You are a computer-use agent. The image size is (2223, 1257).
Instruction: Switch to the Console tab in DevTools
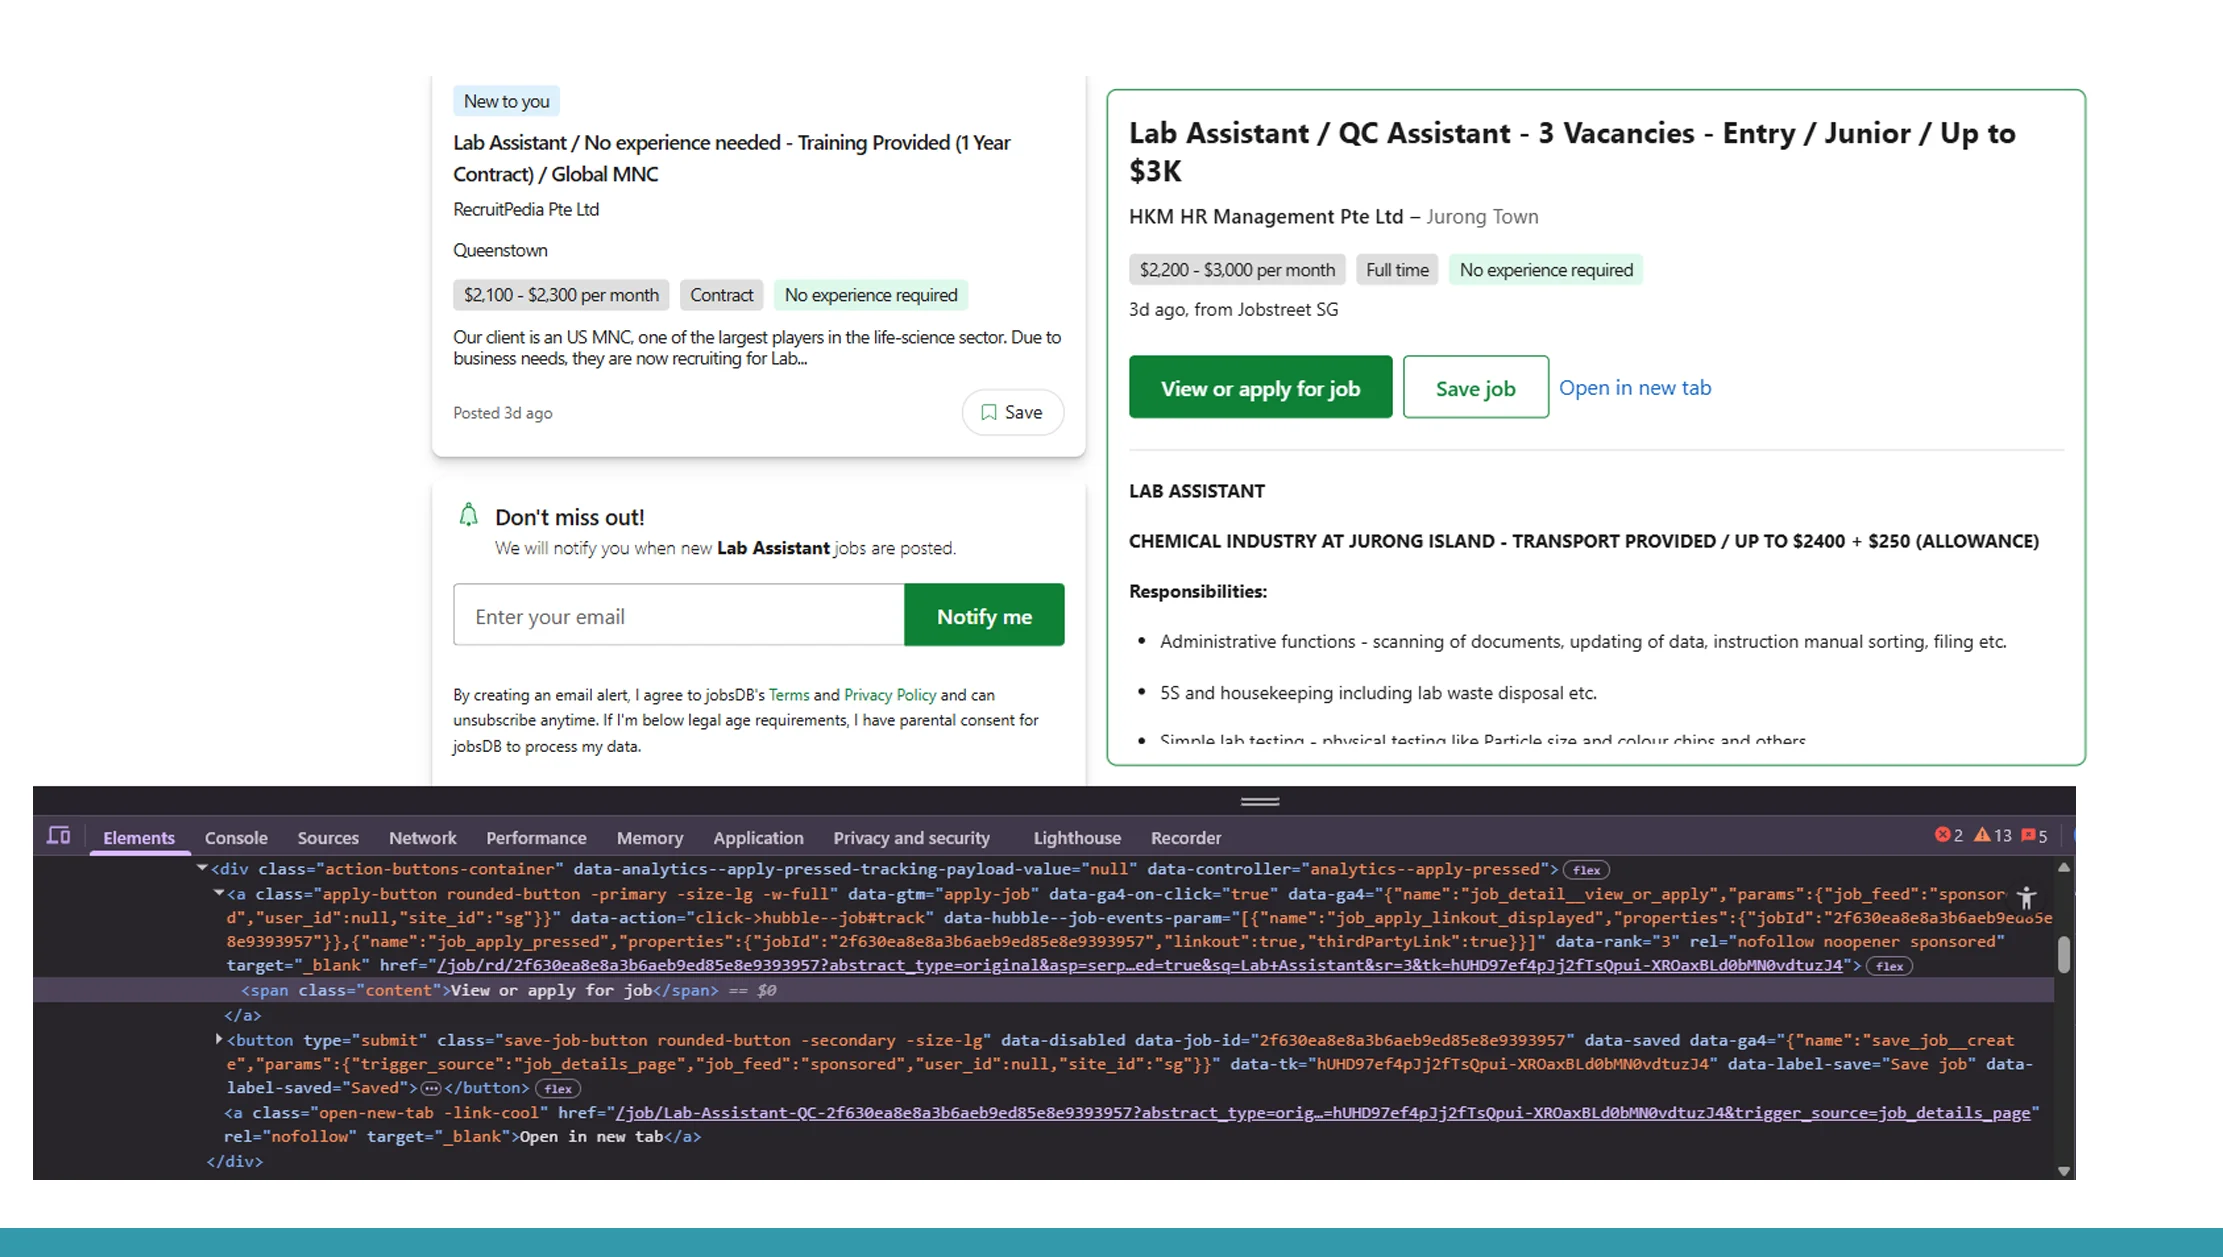pos(236,837)
